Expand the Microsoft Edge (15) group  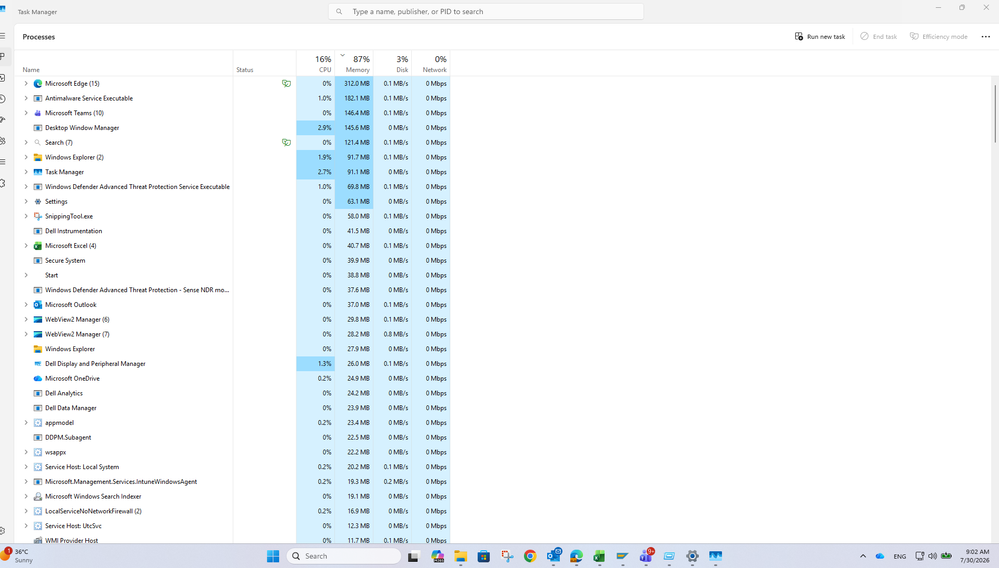(x=26, y=83)
